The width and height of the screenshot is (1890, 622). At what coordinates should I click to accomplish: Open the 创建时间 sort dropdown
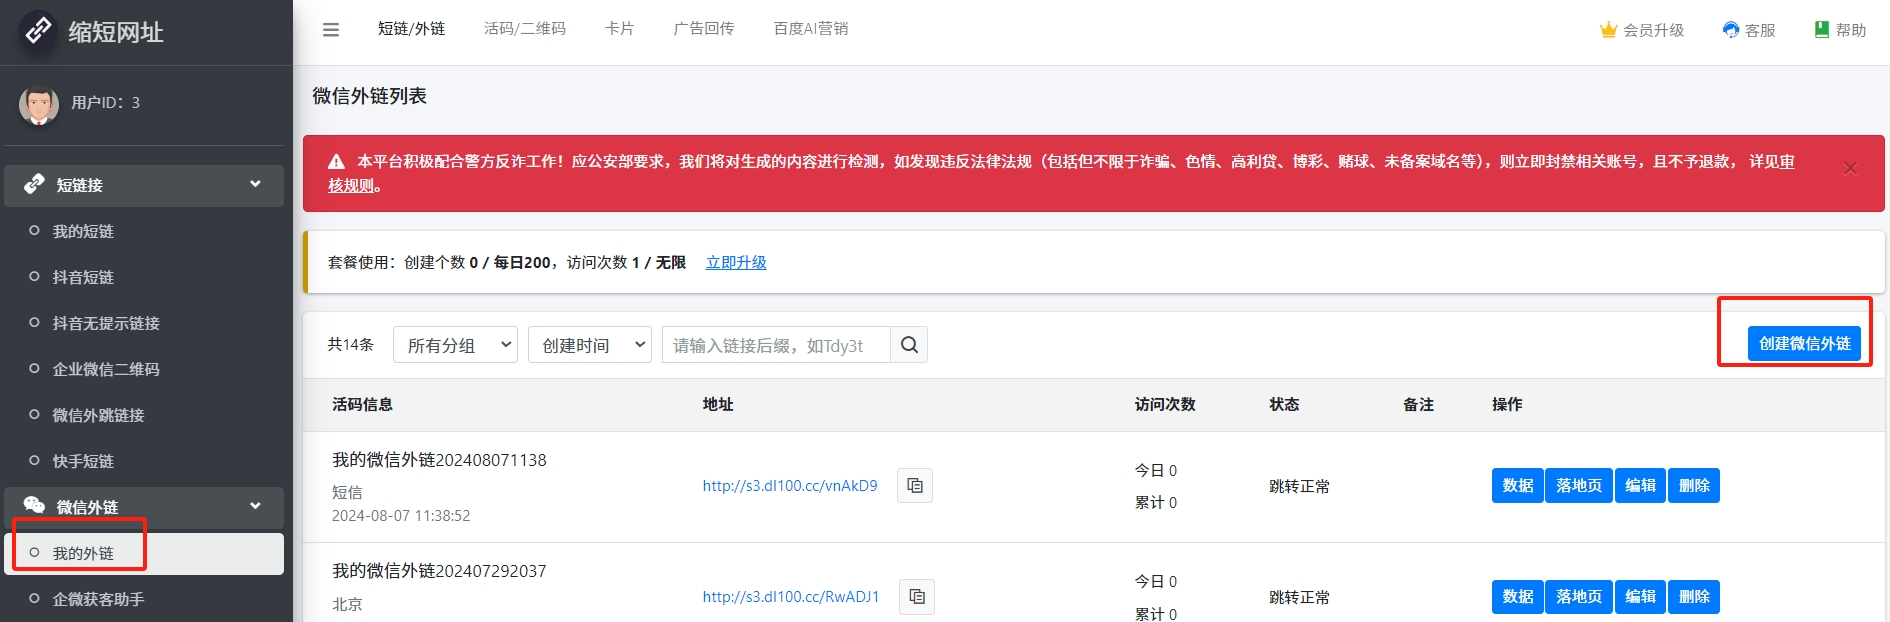coord(590,345)
